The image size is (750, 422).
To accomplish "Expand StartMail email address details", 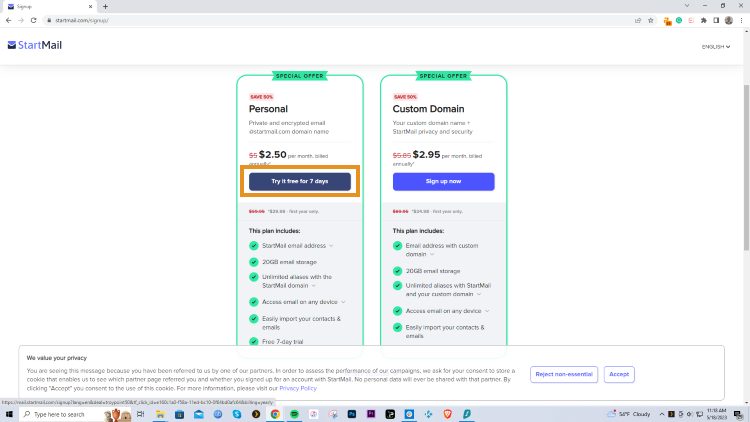I will 331,246.
